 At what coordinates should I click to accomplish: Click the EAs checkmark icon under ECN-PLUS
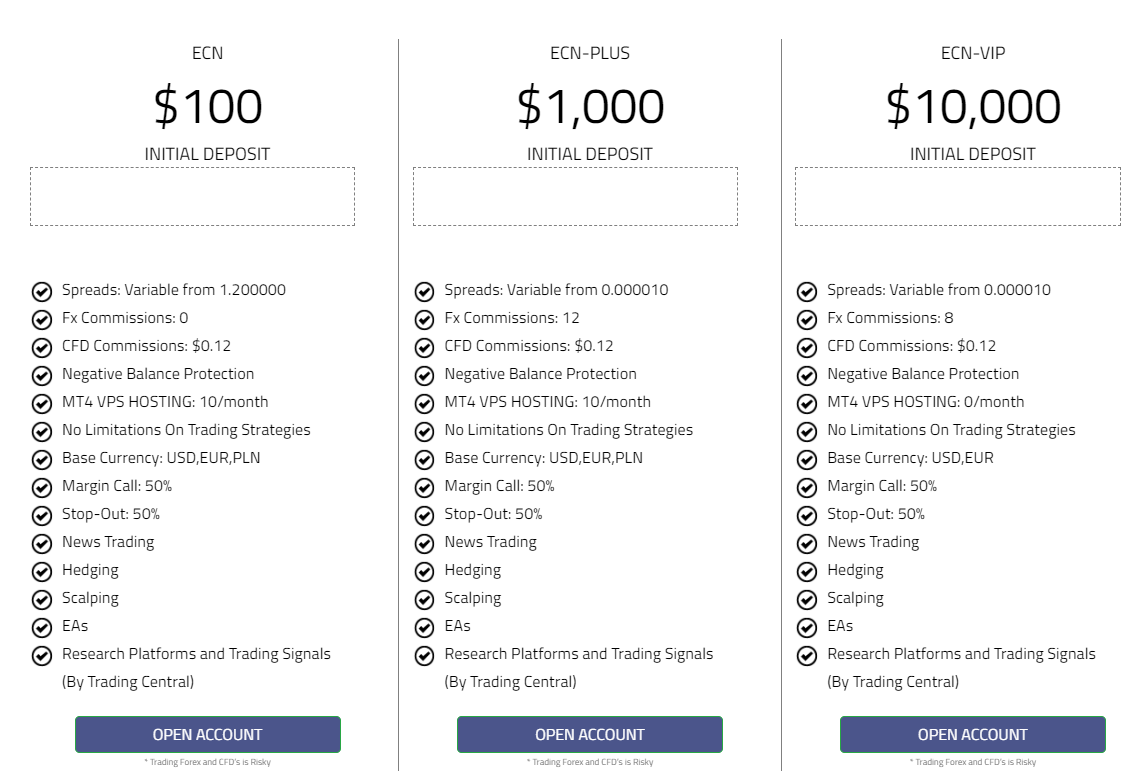(424, 626)
